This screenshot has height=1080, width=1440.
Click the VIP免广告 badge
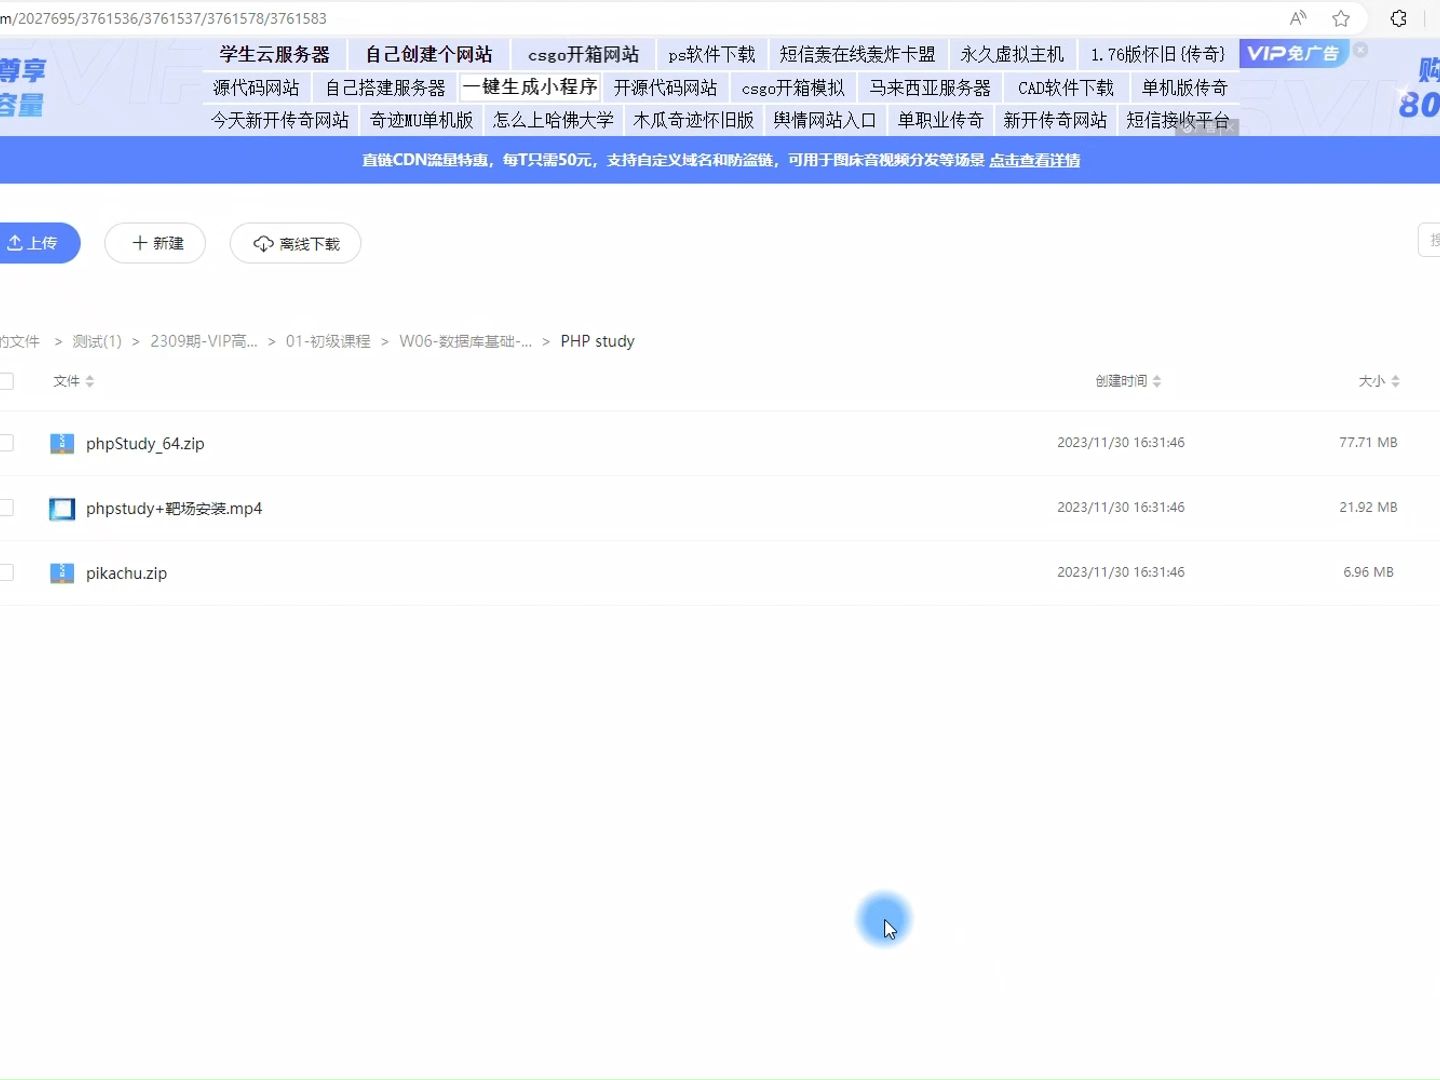(1293, 53)
